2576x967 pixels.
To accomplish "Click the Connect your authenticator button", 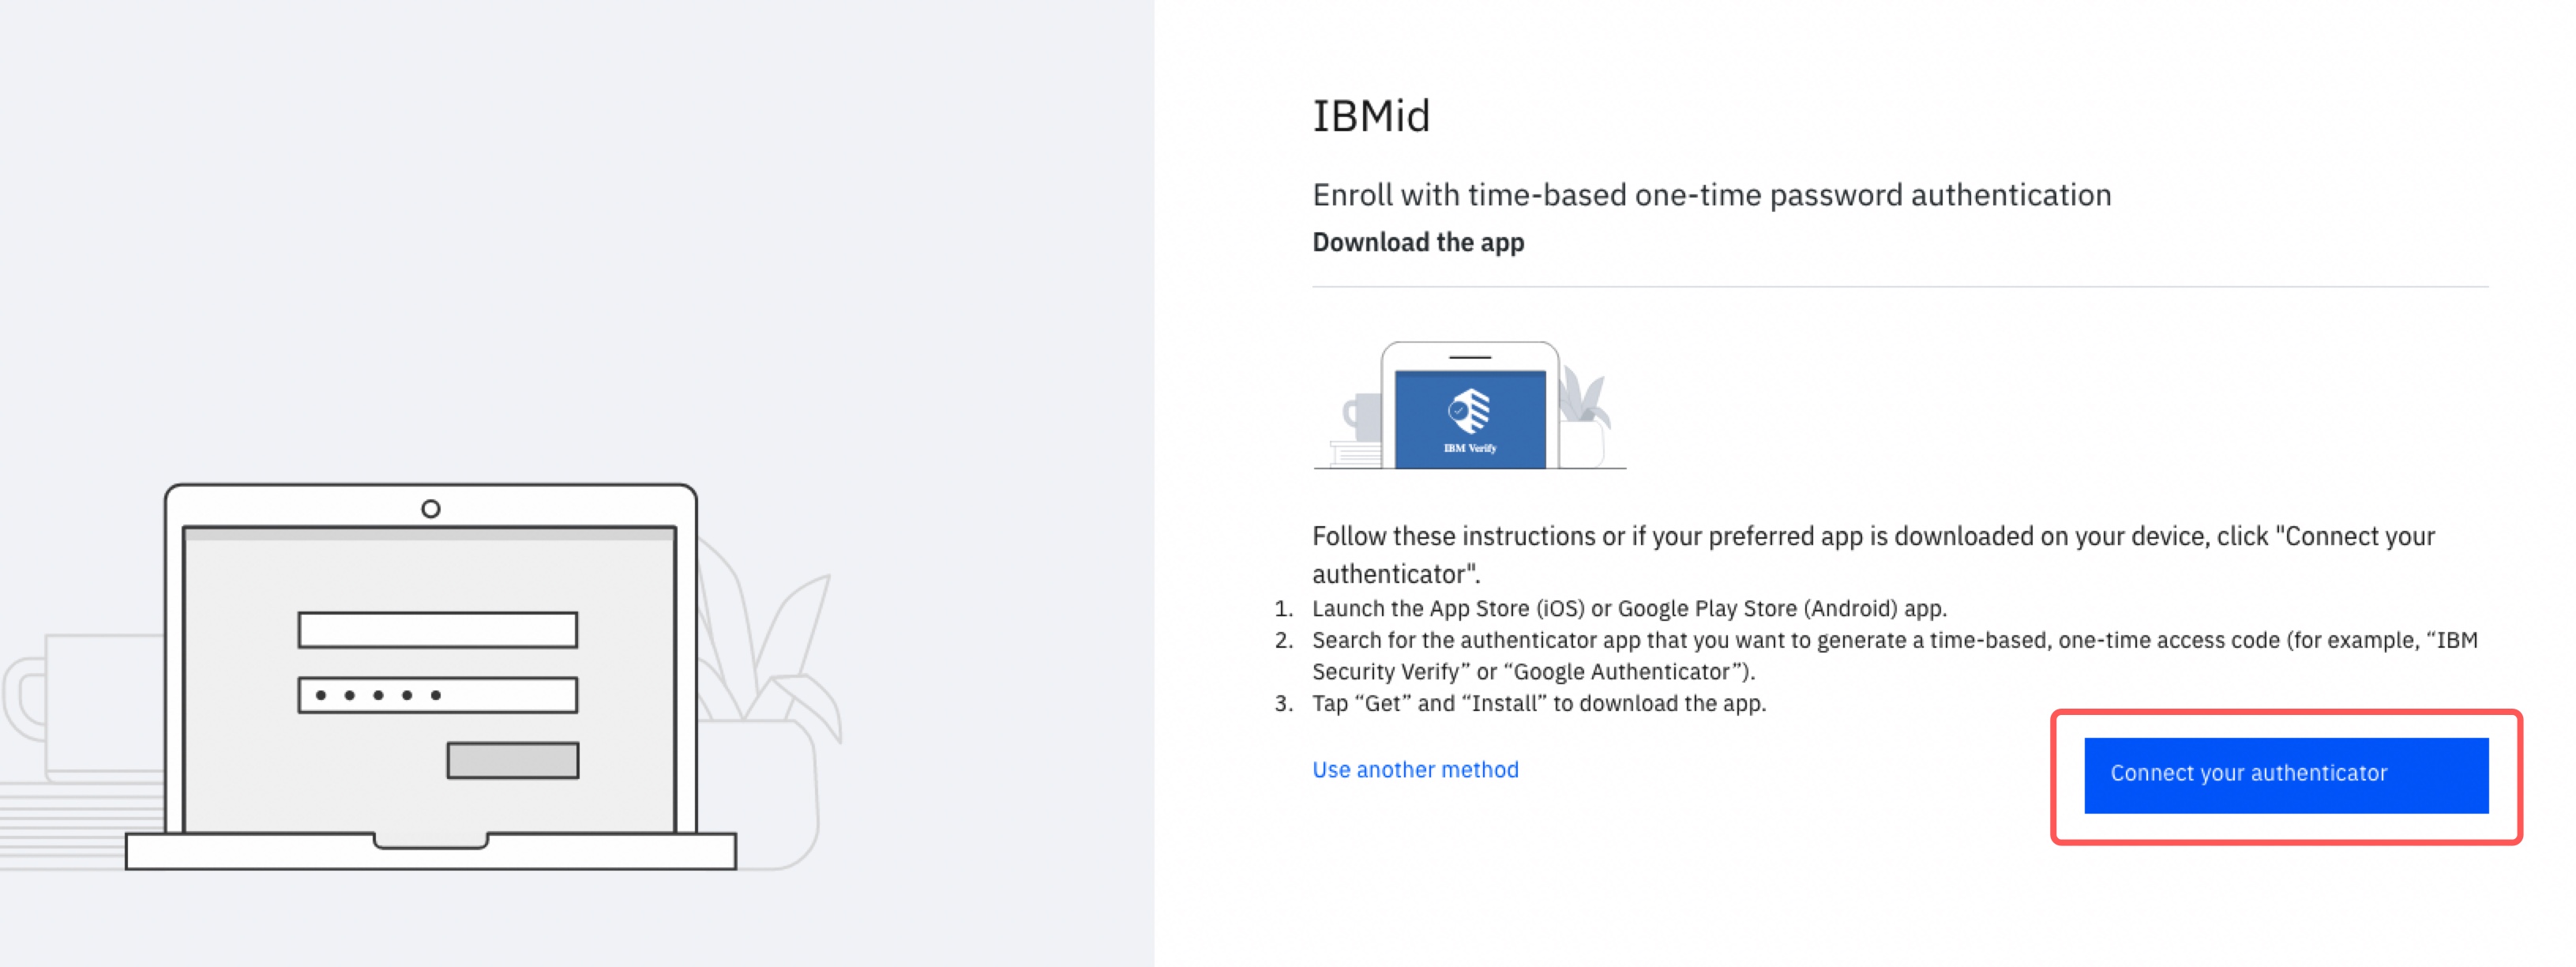I will [2285, 775].
